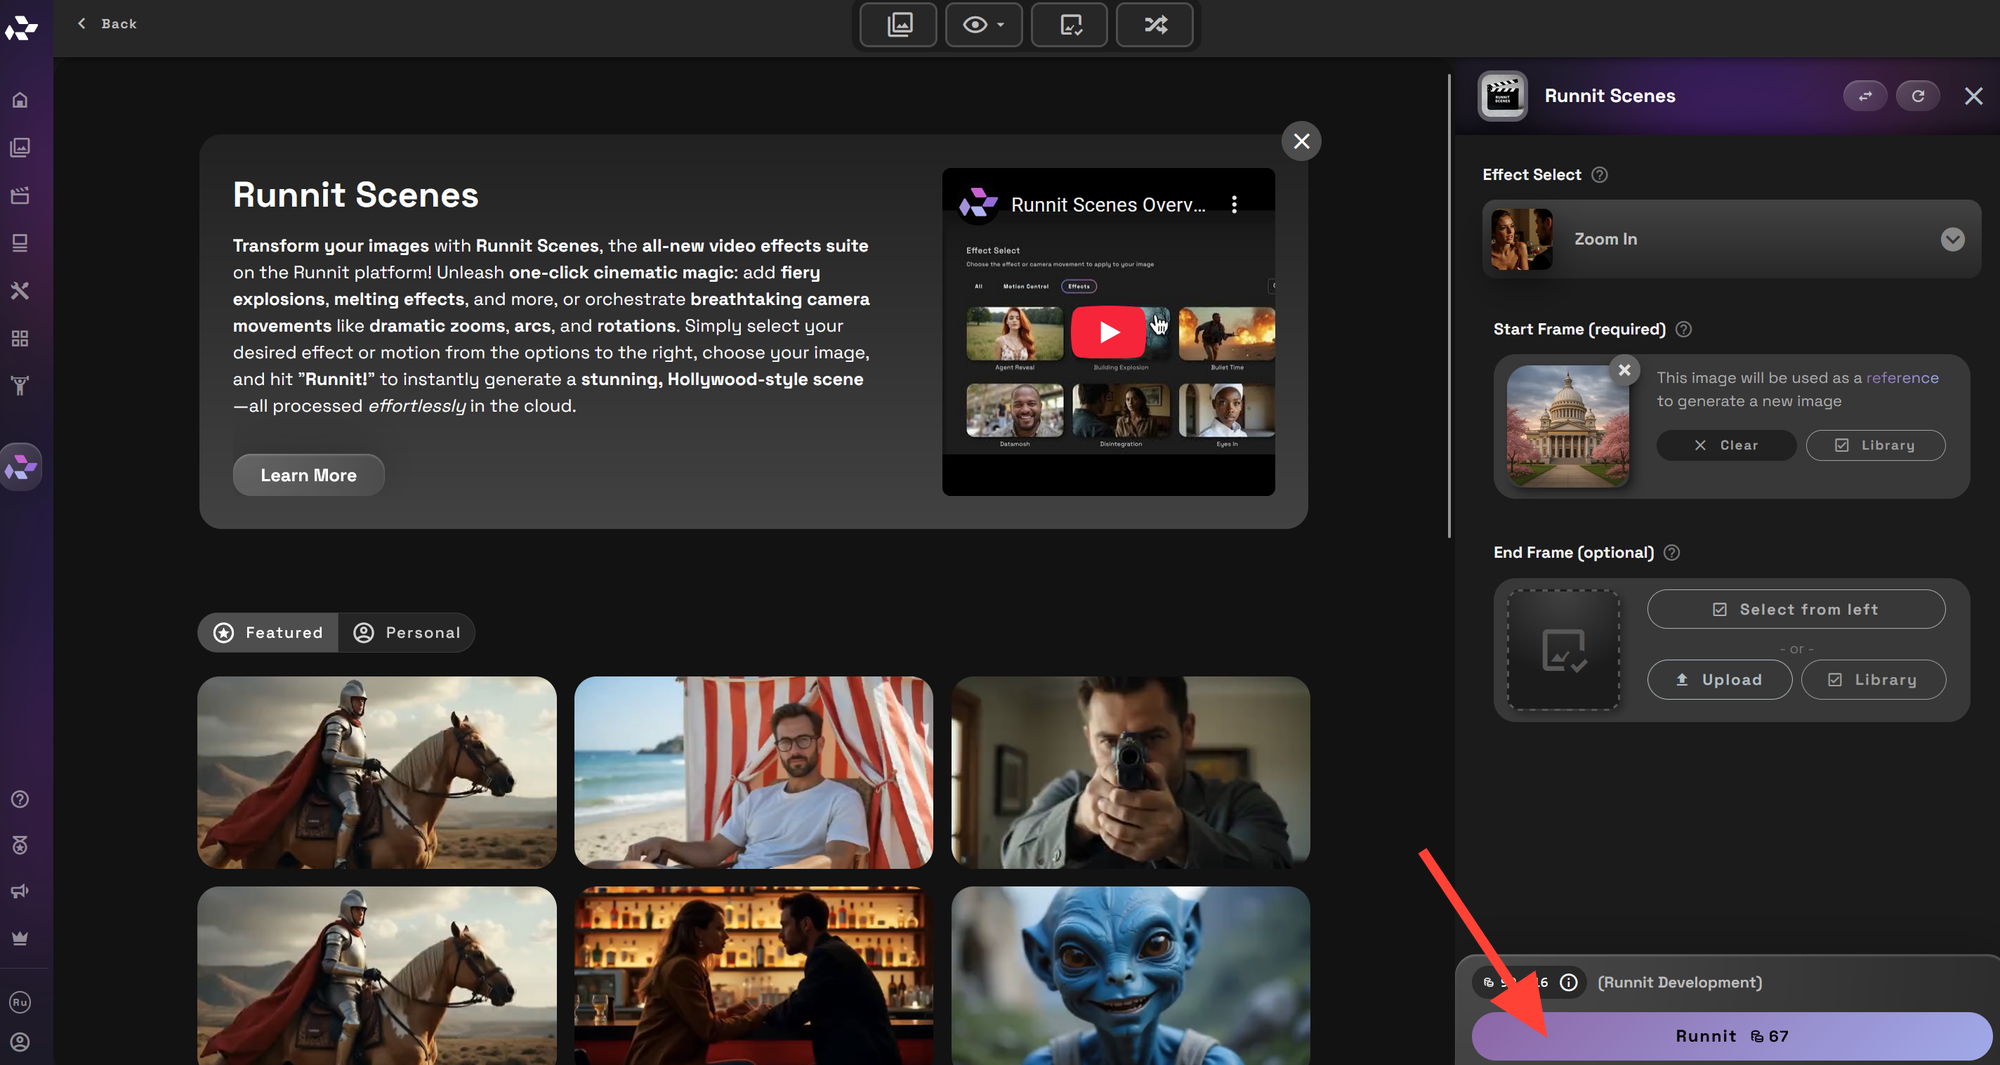Open the four-square grid icon in sidebar
This screenshot has height=1065, width=2000.
coord(20,338)
